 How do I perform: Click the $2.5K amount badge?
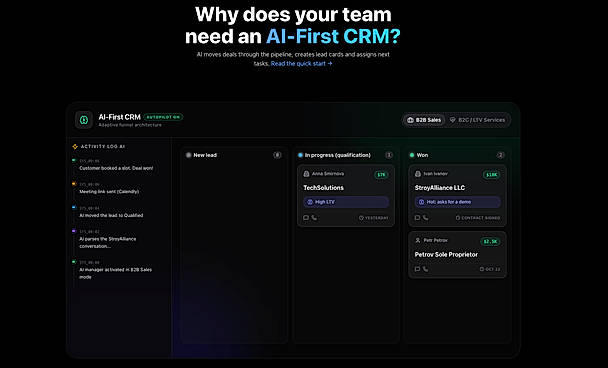pos(491,242)
